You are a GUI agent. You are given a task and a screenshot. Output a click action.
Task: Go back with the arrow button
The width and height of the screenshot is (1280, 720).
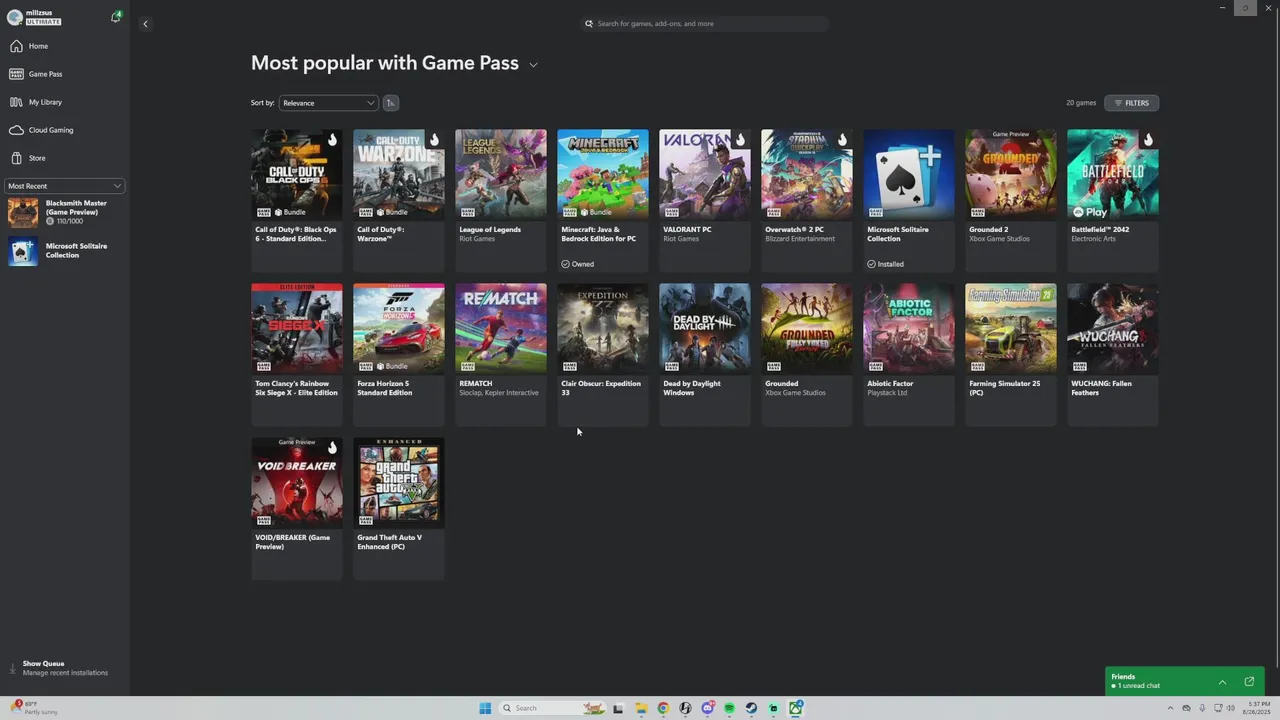coord(145,24)
